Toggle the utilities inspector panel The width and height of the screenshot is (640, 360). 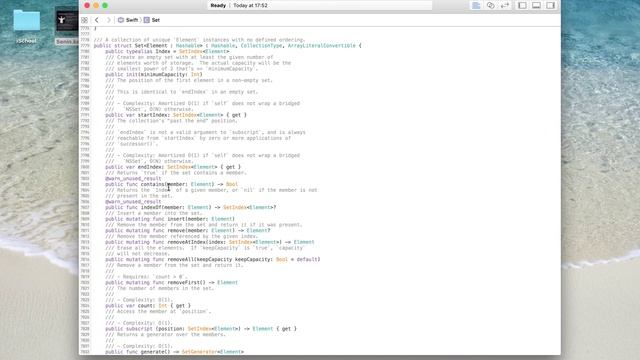(x=551, y=5)
